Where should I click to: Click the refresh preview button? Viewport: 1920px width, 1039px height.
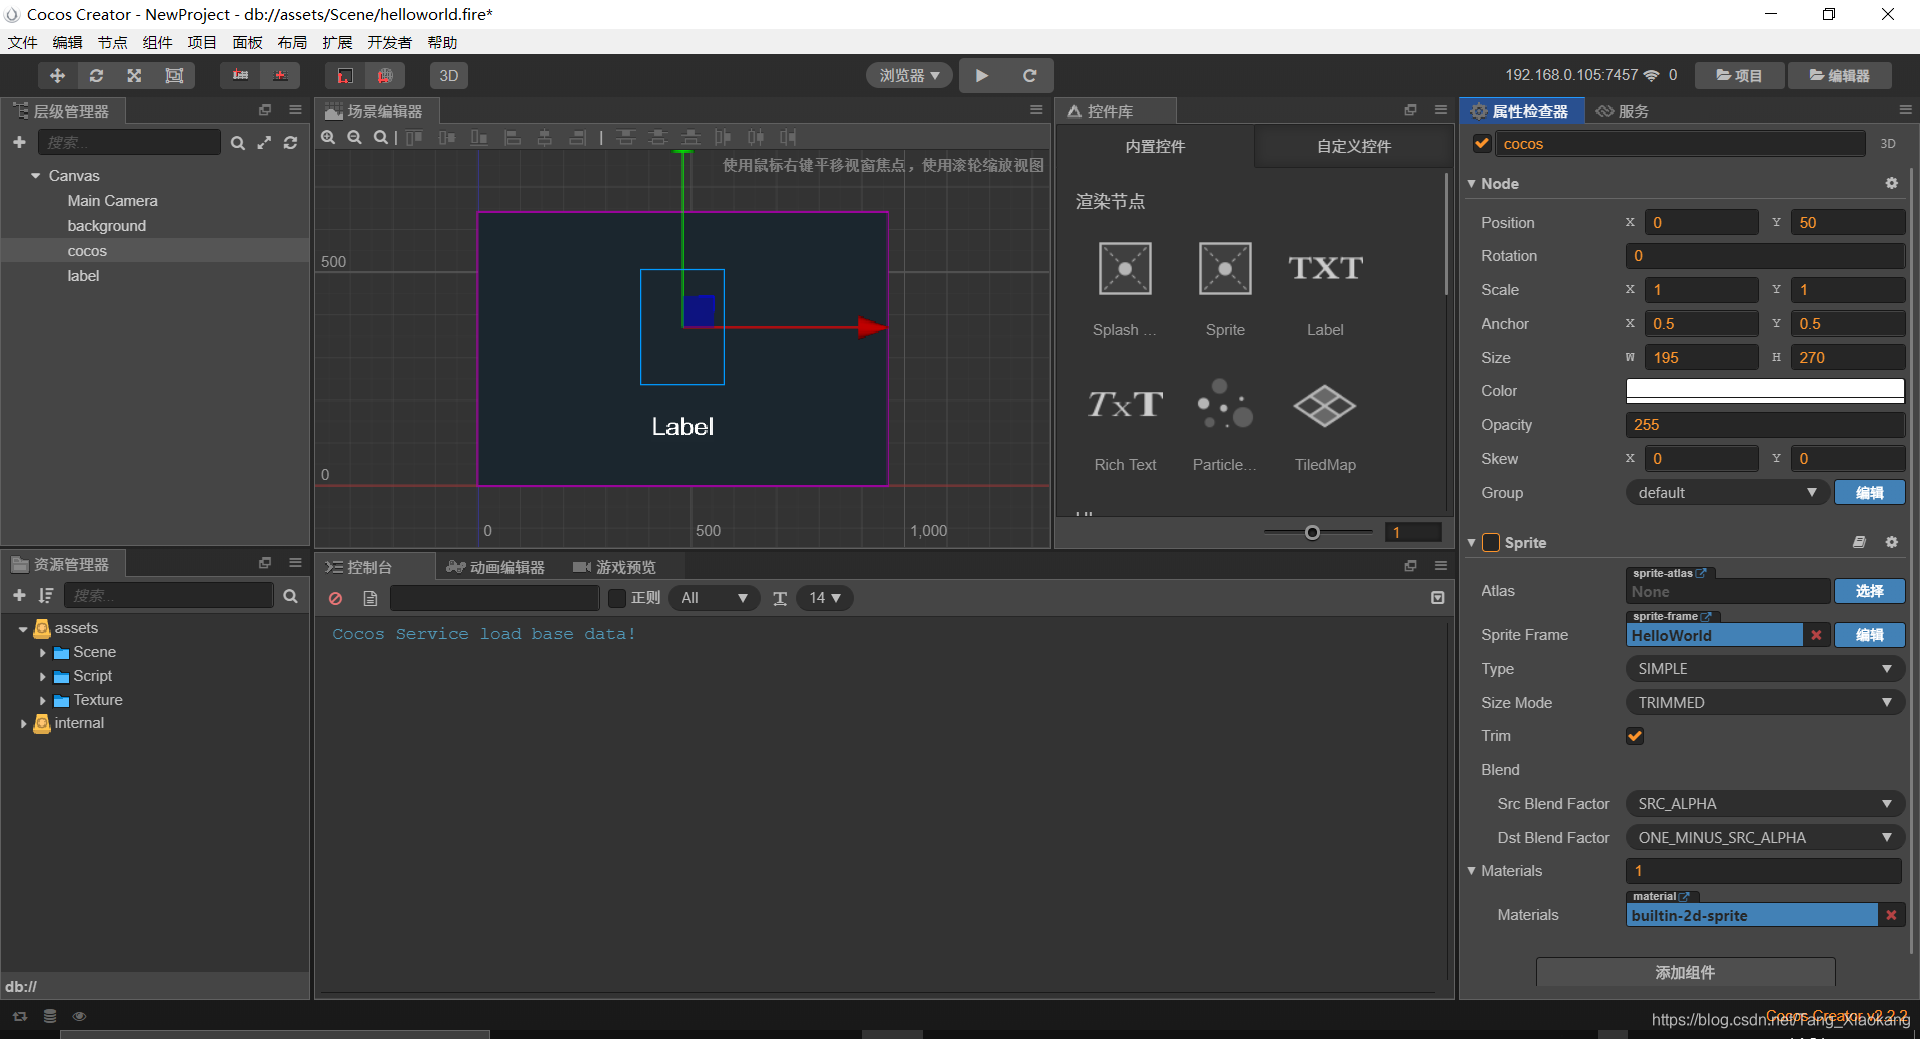(1029, 76)
